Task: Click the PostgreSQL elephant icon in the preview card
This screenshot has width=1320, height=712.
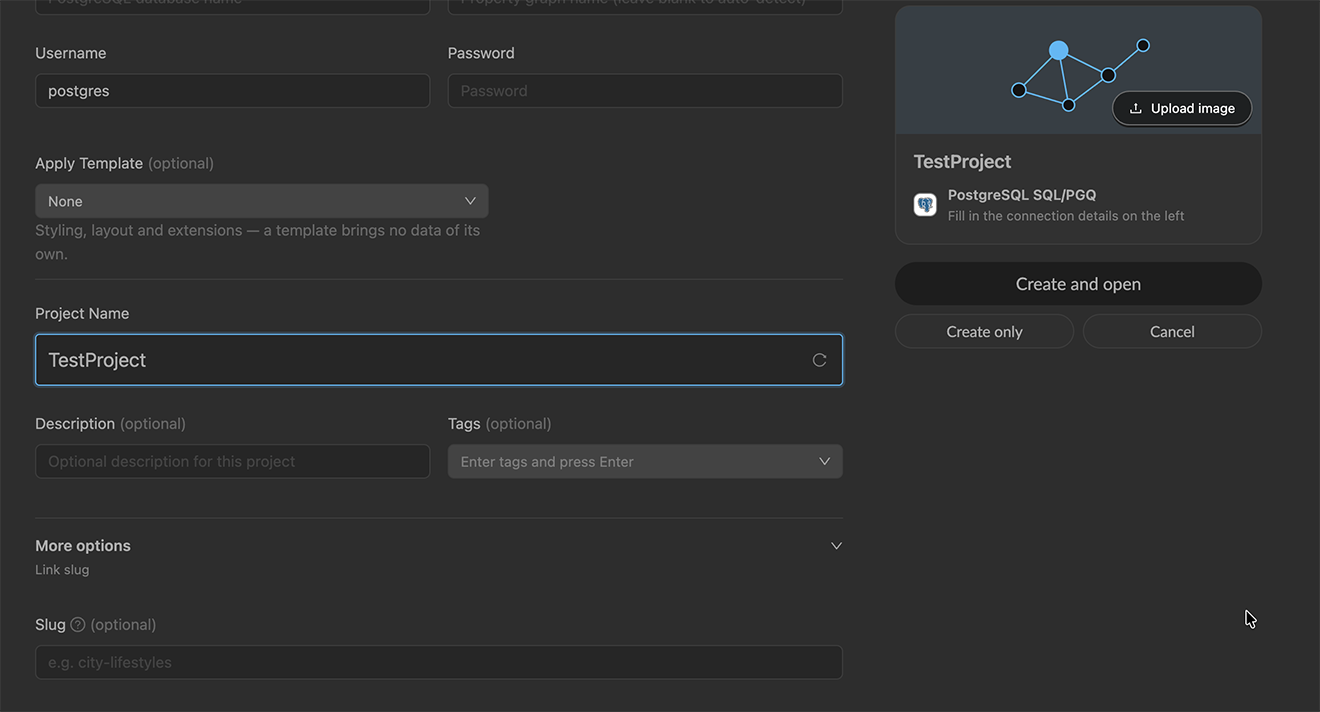Action: coord(925,205)
